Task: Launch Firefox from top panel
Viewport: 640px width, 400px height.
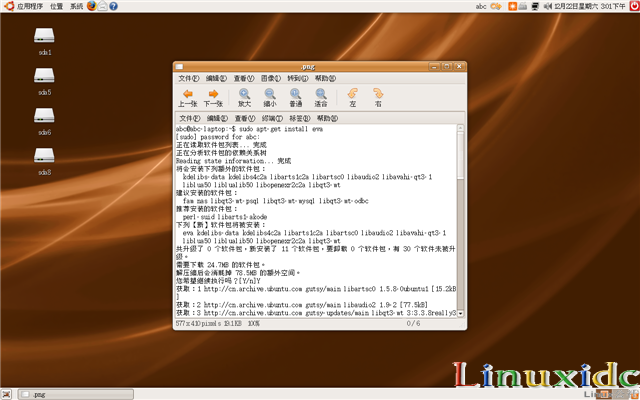Action: pos(92,6)
